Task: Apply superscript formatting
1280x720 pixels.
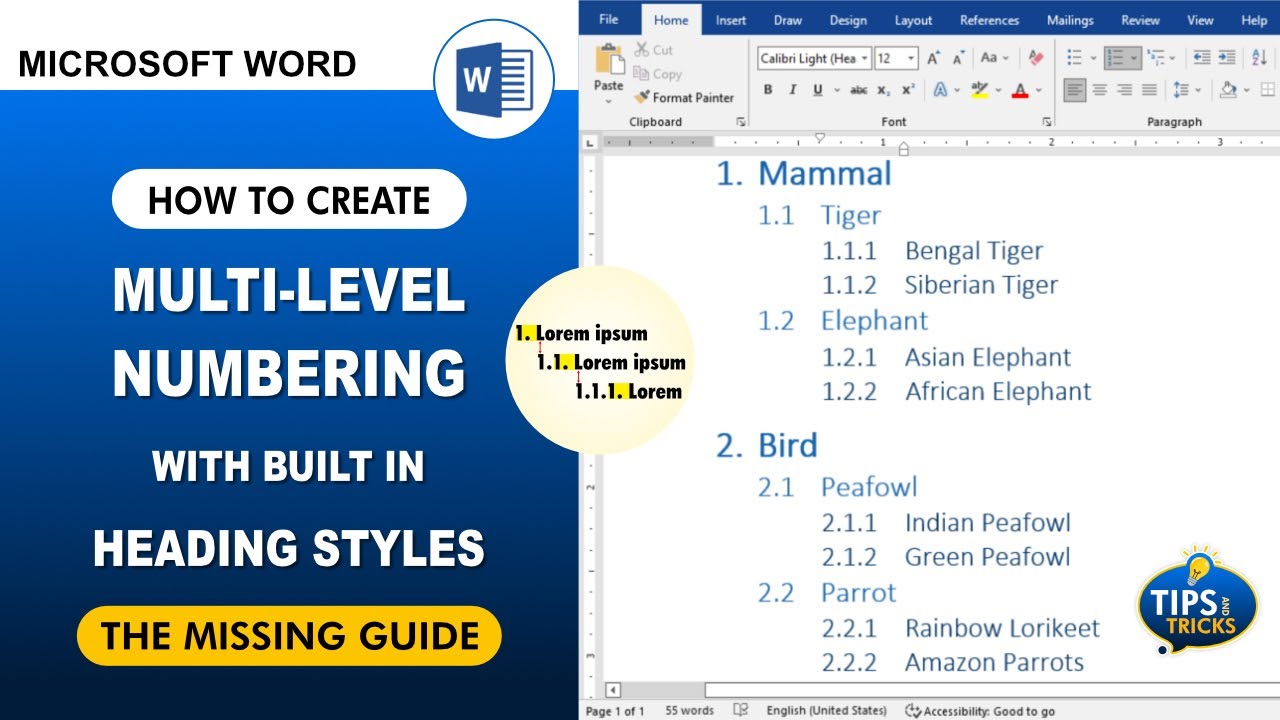Action: (907, 90)
